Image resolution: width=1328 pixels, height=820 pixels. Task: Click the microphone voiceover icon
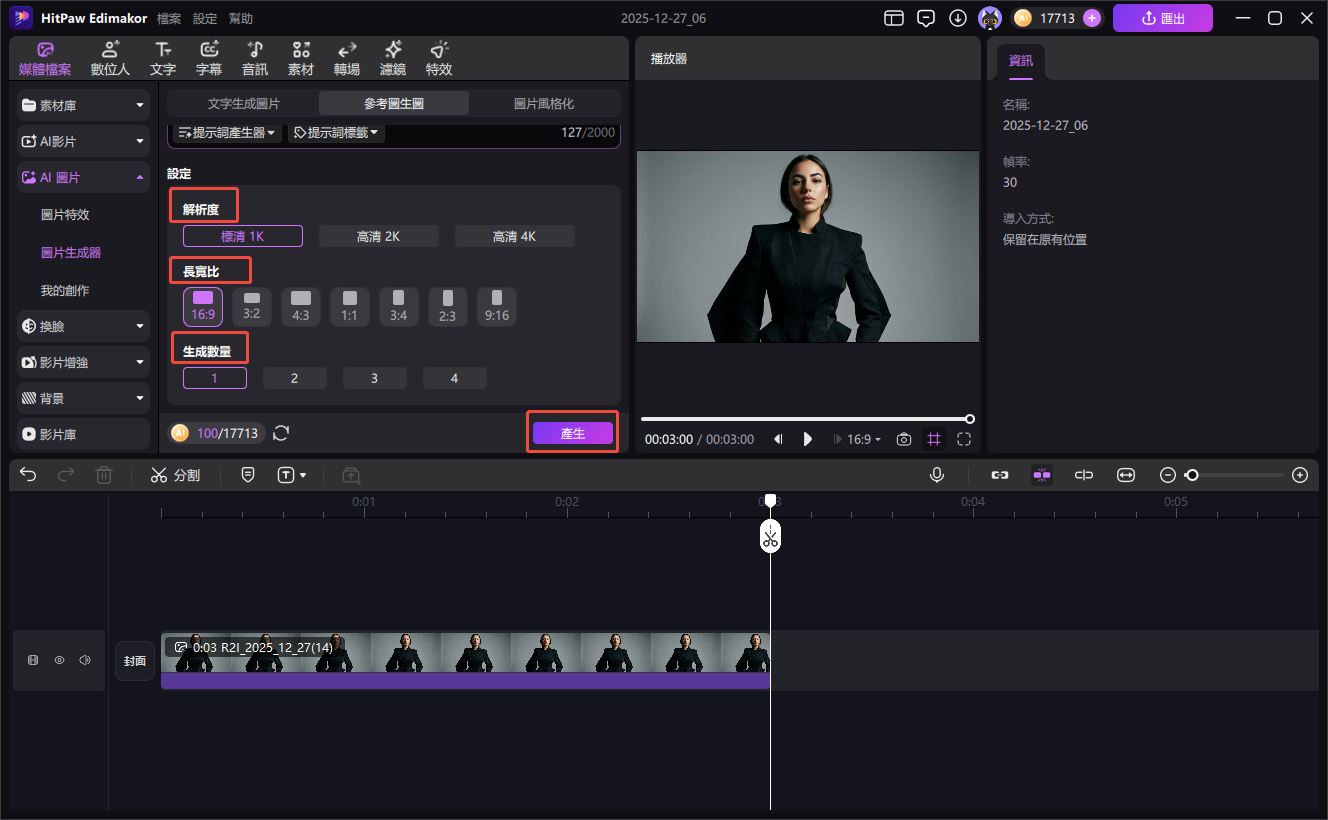(x=937, y=475)
